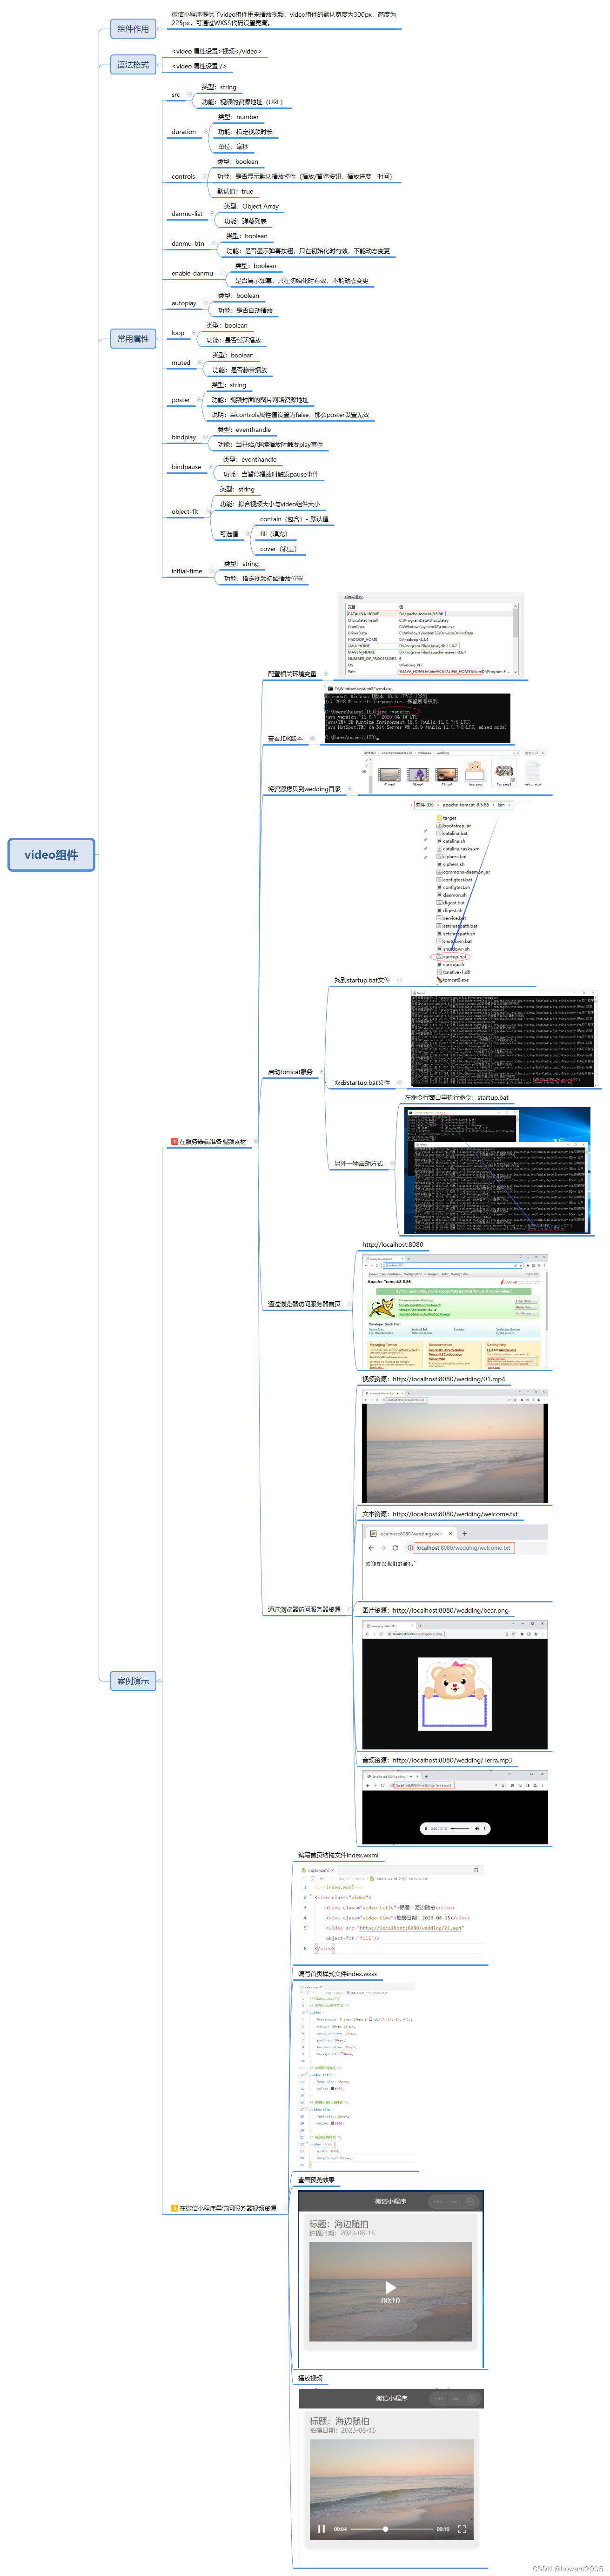Collapse the muted attribute branch
Image resolution: width=610 pixels, height=2576 pixels.
pyautogui.click(x=200, y=363)
